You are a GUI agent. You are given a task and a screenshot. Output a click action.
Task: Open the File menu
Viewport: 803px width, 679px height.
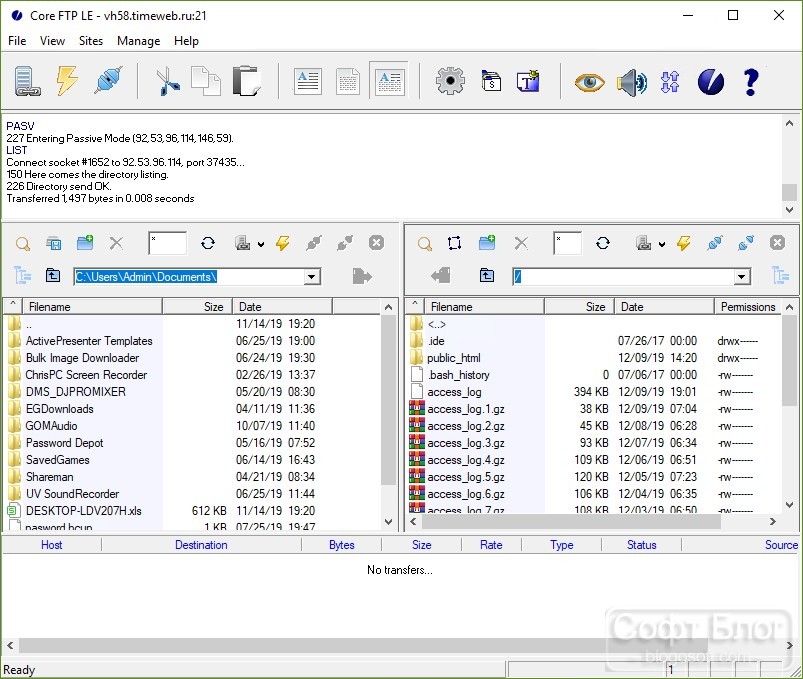(x=17, y=41)
